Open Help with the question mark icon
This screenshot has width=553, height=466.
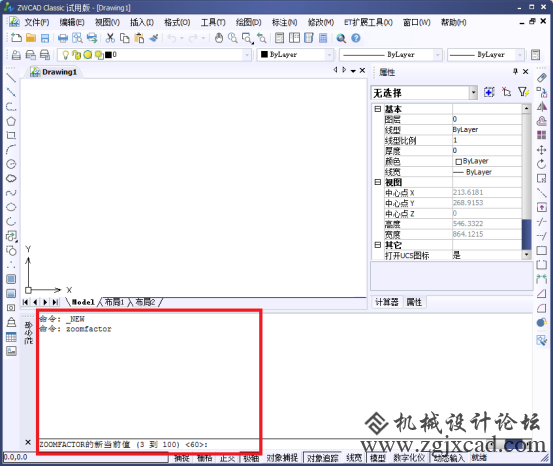pos(356,38)
